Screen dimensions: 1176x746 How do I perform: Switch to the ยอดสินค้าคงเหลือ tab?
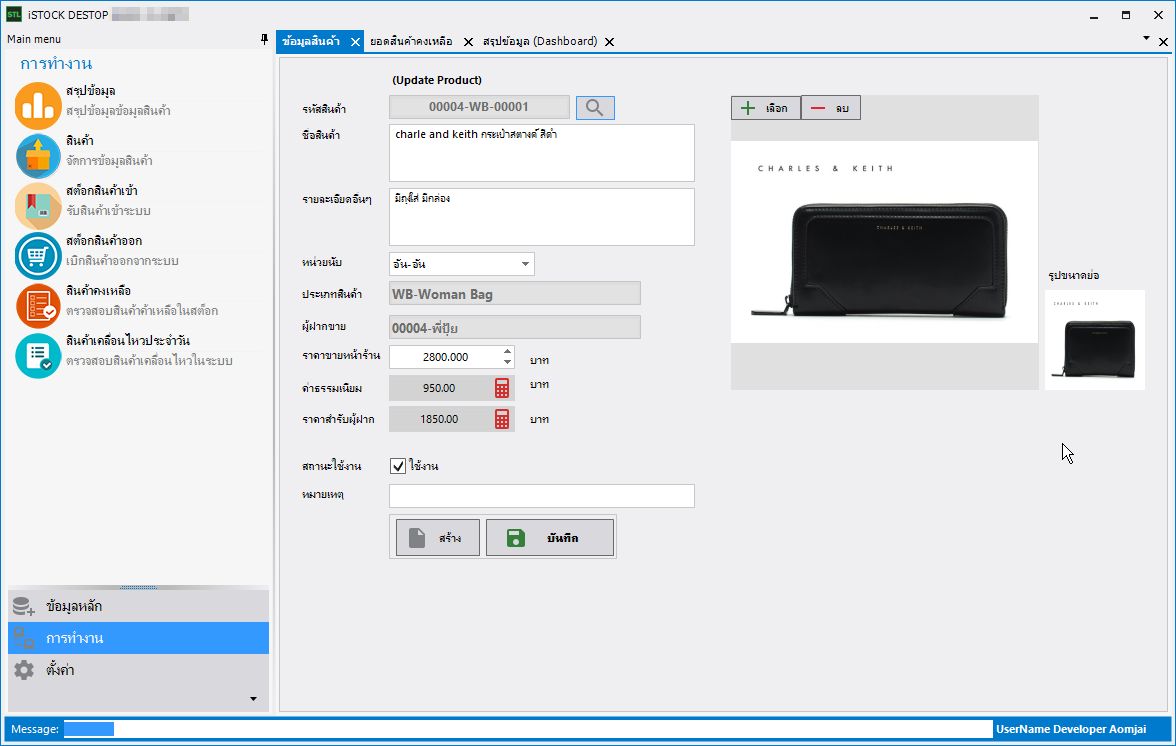click(411, 41)
